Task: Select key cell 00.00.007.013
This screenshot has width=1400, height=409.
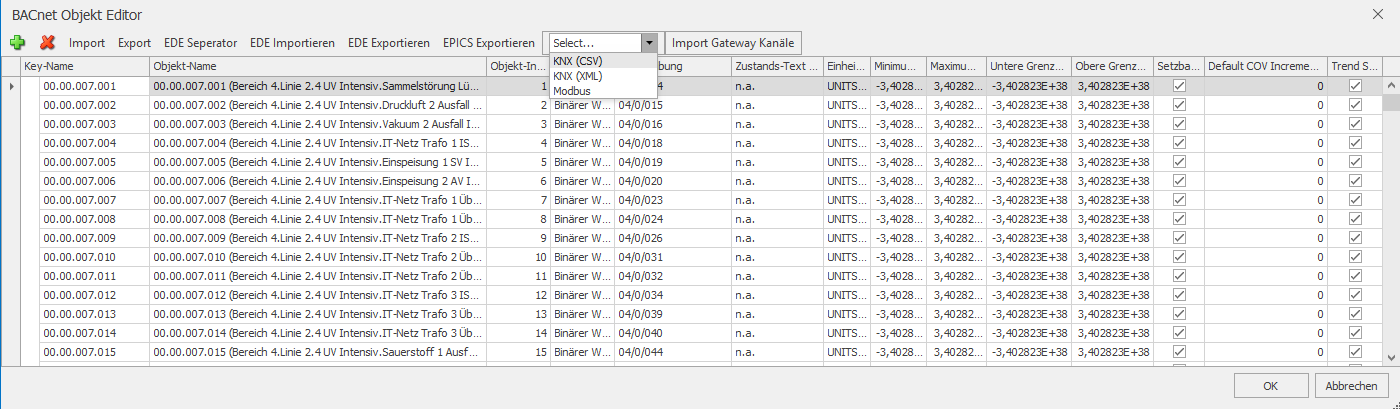Action: tap(94, 314)
